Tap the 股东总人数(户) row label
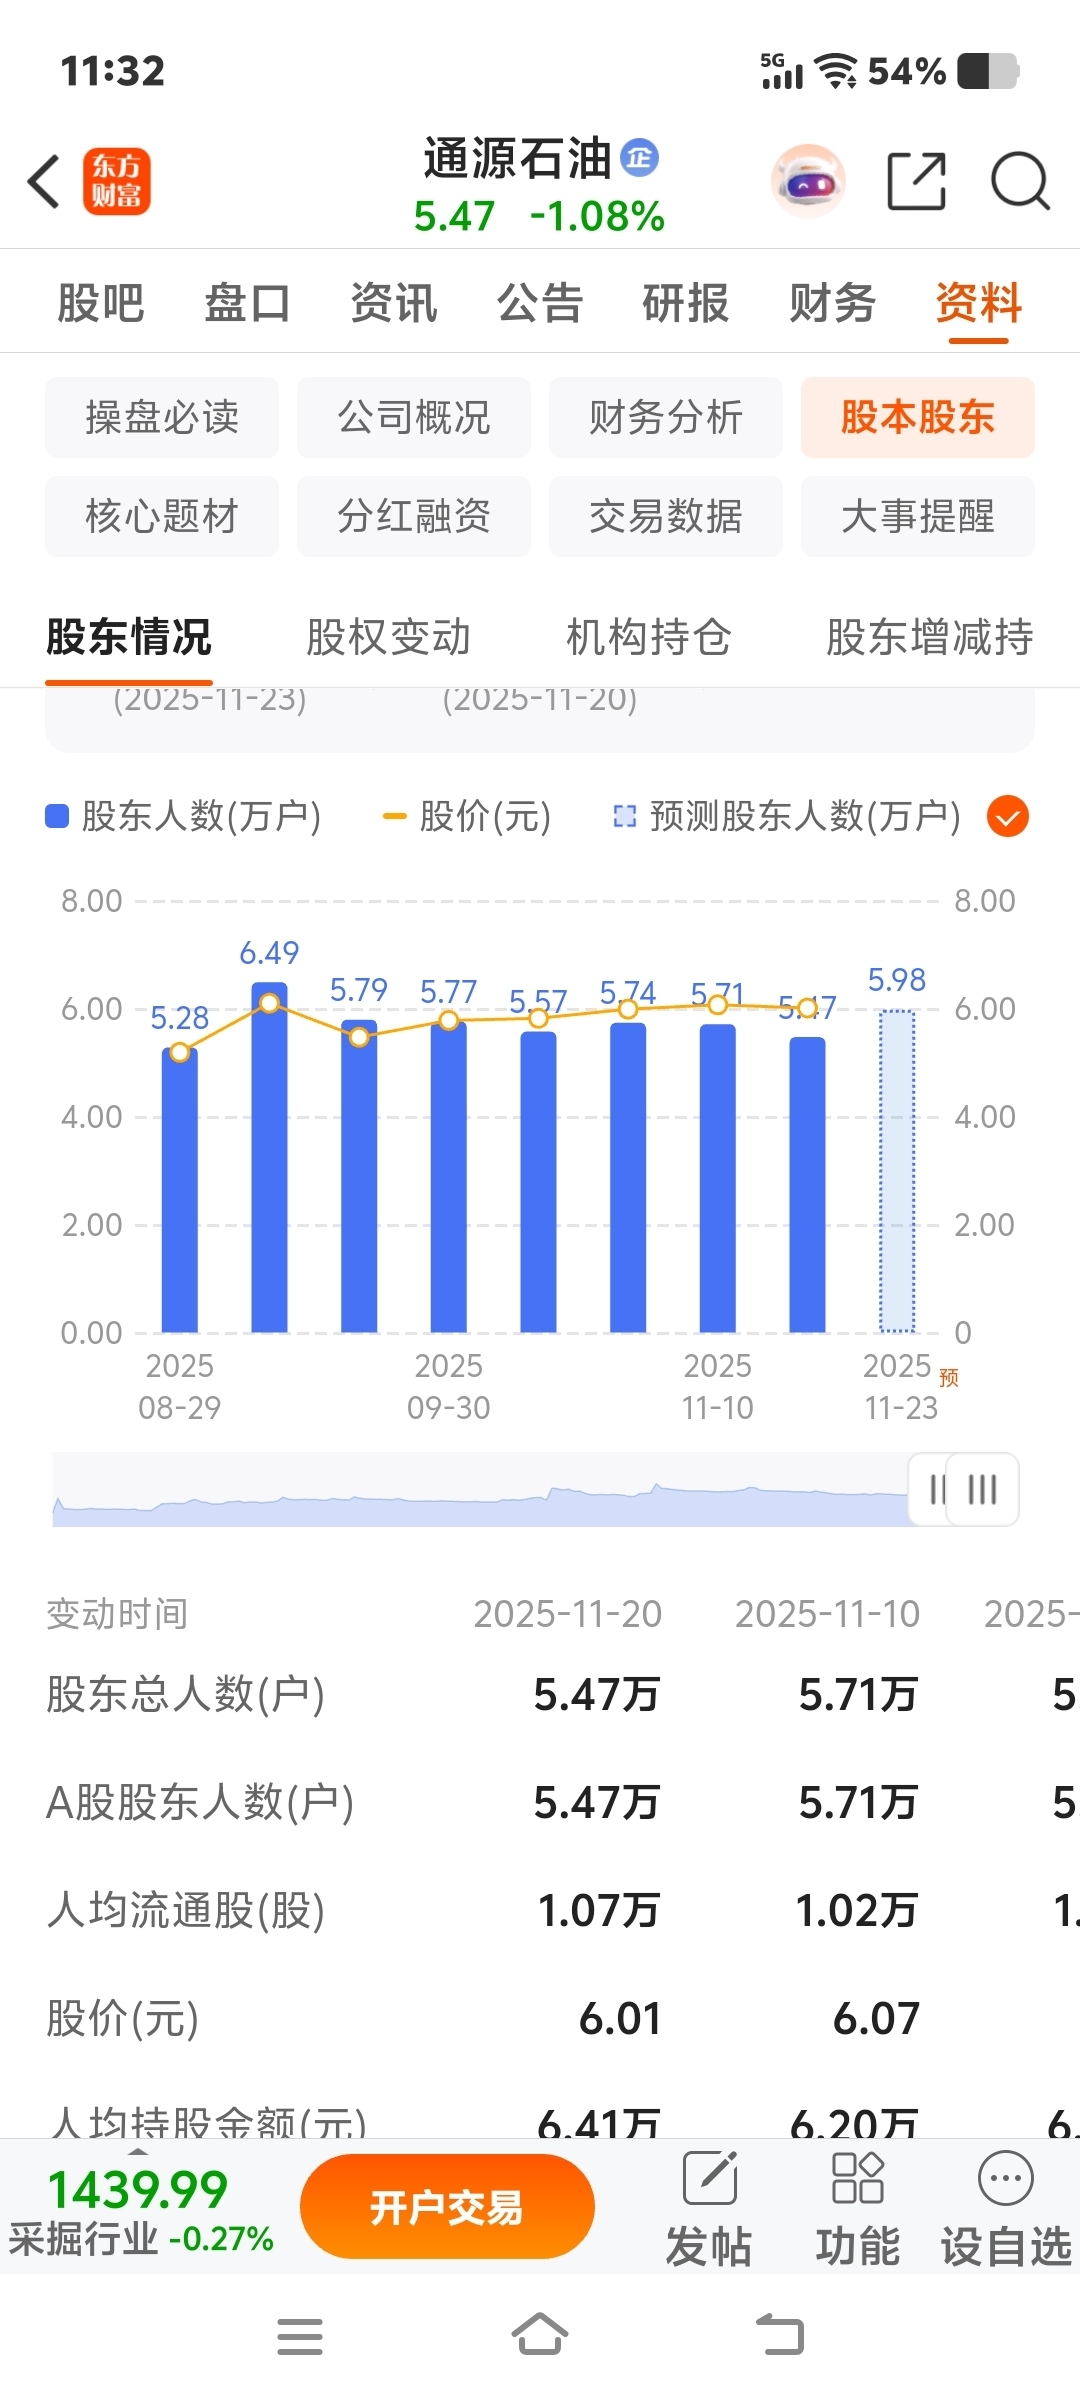Image resolution: width=1080 pixels, height=2400 pixels. pos(186,1695)
